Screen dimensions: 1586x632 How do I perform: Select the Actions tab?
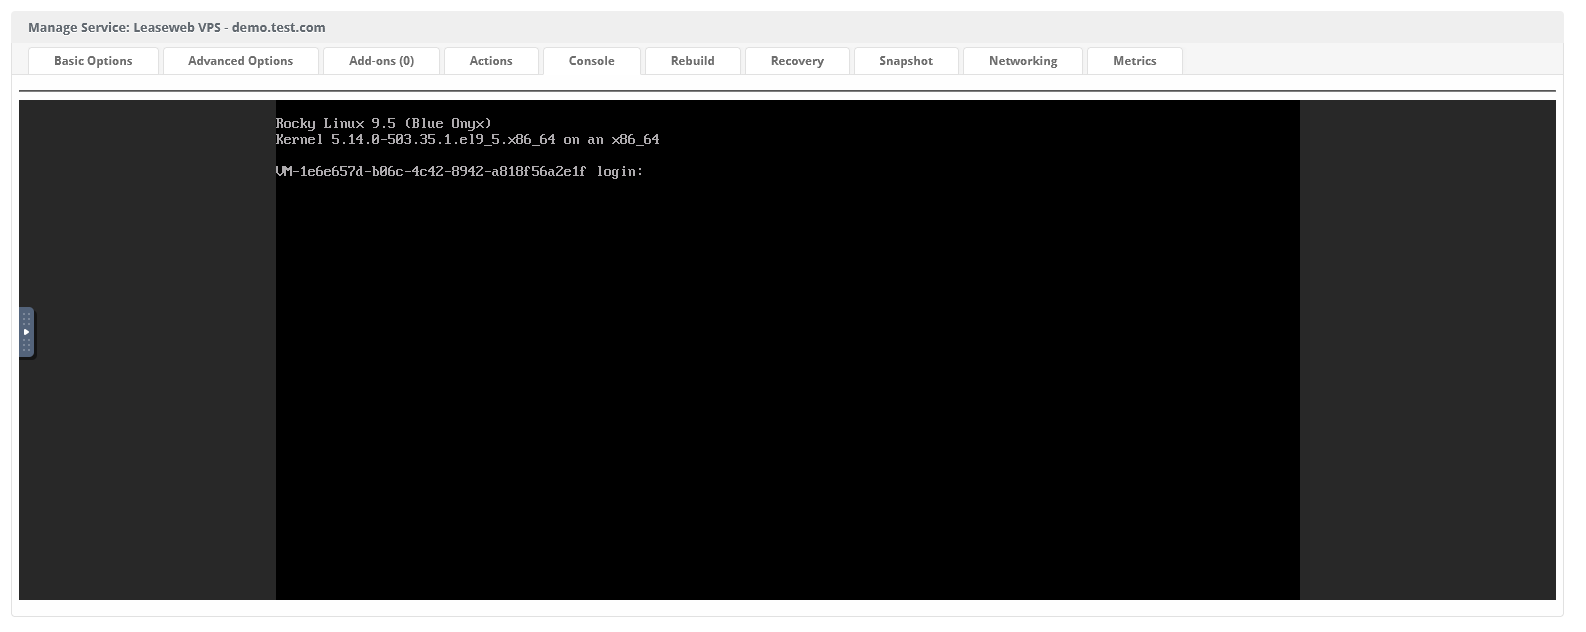(x=491, y=61)
